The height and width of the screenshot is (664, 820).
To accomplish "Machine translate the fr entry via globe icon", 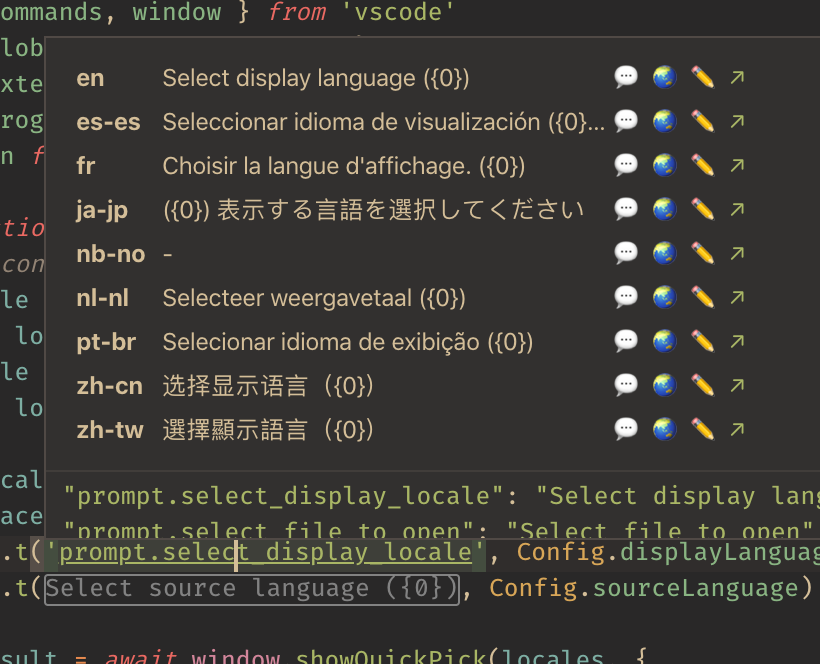I will tap(664, 166).
